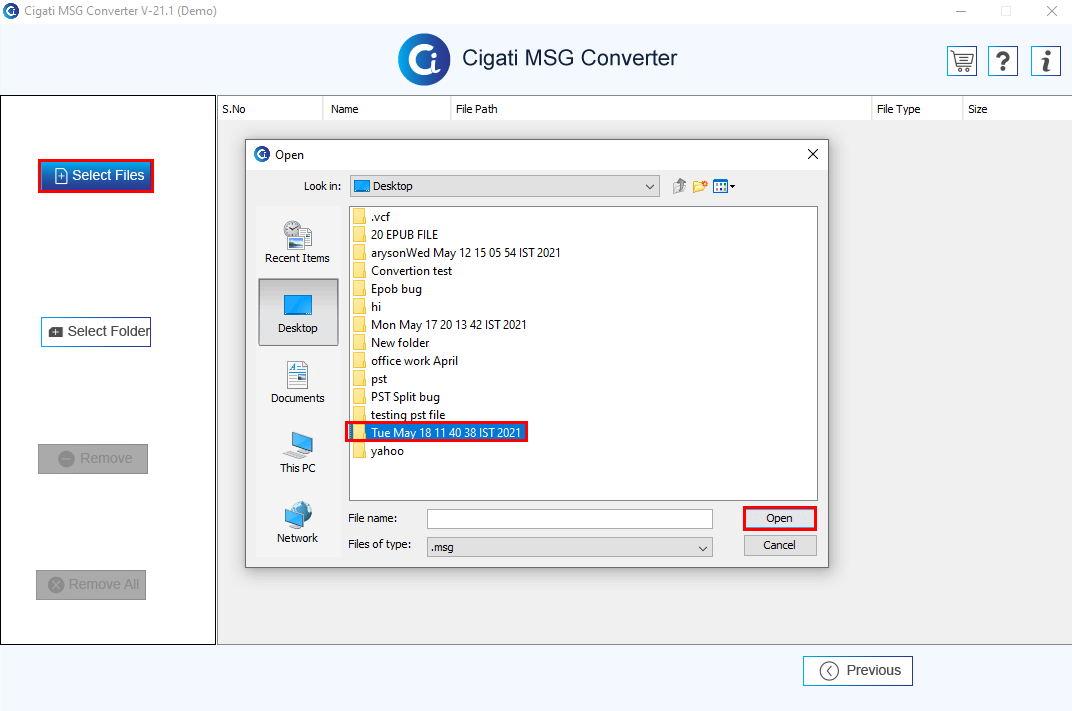Open This PC location
This screenshot has height=711, width=1072.
click(x=297, y=452)
